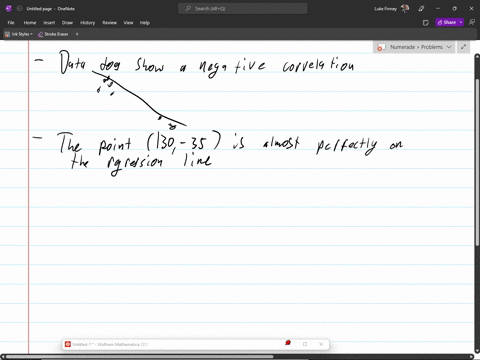Click the Mathematica red icon in floating window
Viewport: 480px width, 360px height.
(x=68, y=344)
